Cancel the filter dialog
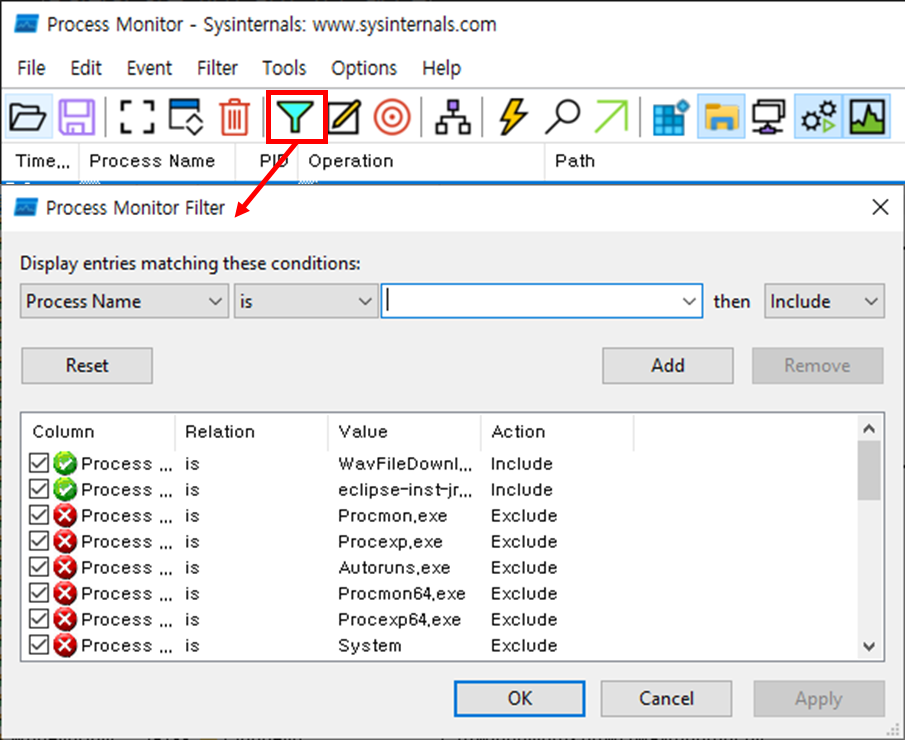Viewport: 905px width, 740px height. 666,698
